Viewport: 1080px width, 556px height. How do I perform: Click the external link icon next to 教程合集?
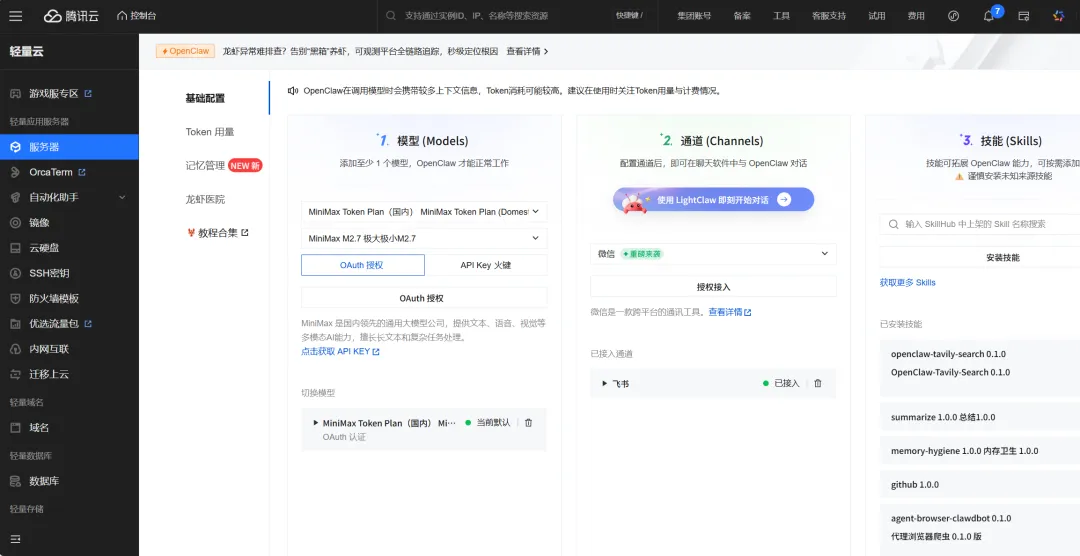(x=245, y=233)
